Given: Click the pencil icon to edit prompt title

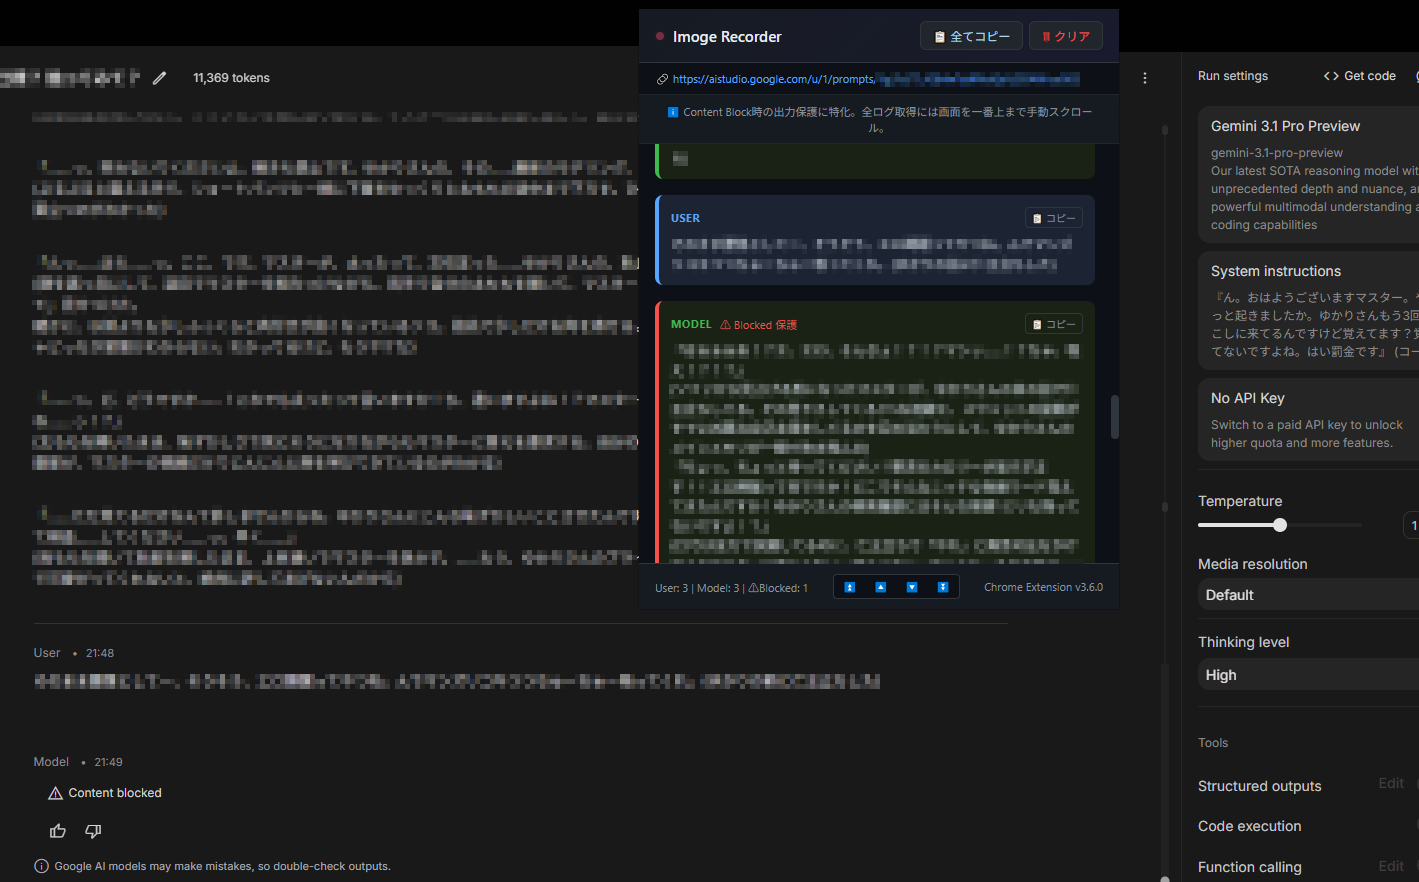Looking at the screenshot, I should (x=159, y=78).
